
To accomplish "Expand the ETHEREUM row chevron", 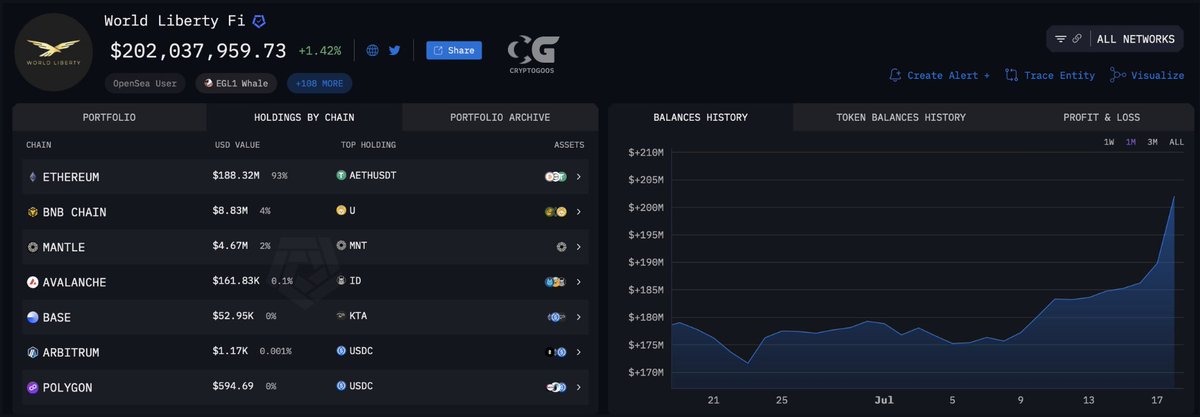I will 579,177.
